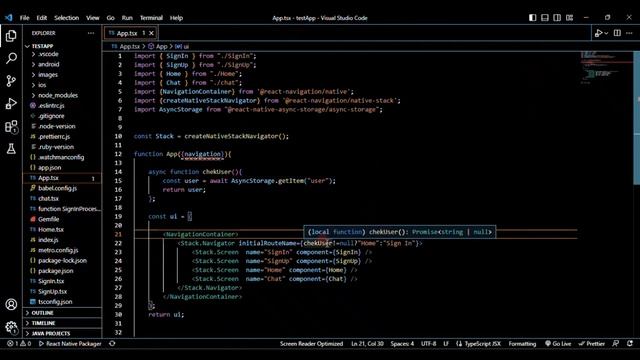Click the Go Live status button
Viewport: 640px width, 360px height.
click(x=558, y=344)
